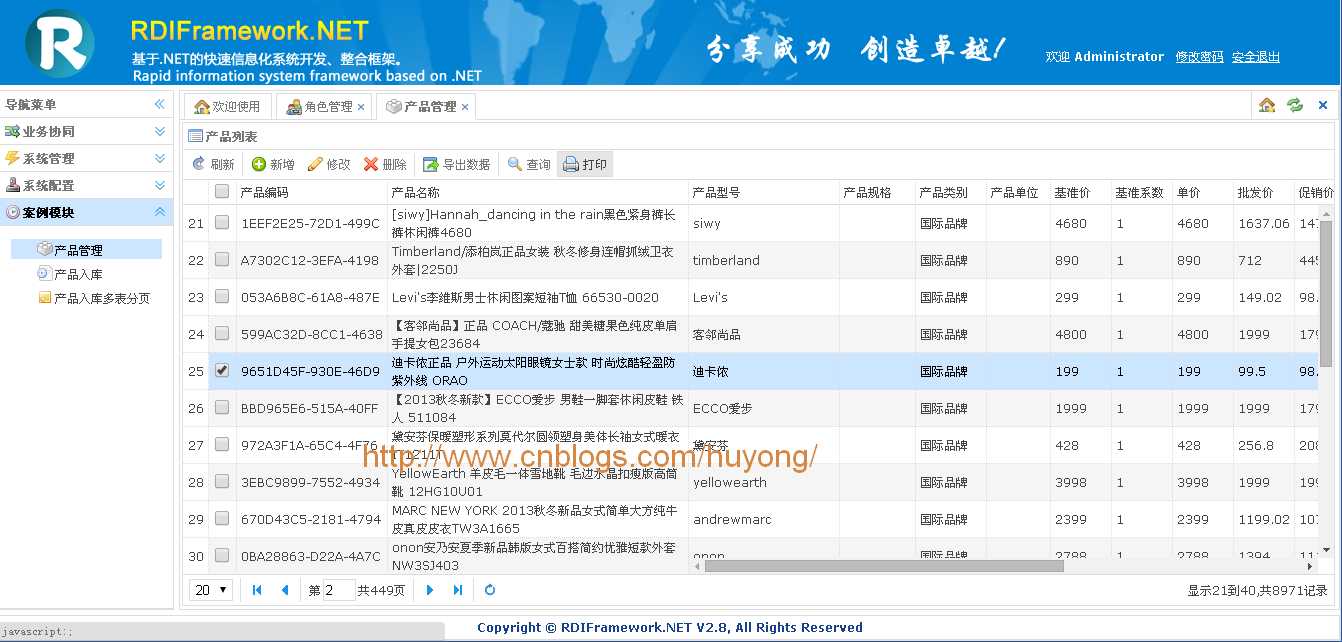Go to the last page
Viewport: 1342px width, 642px height.
(458, 590)
